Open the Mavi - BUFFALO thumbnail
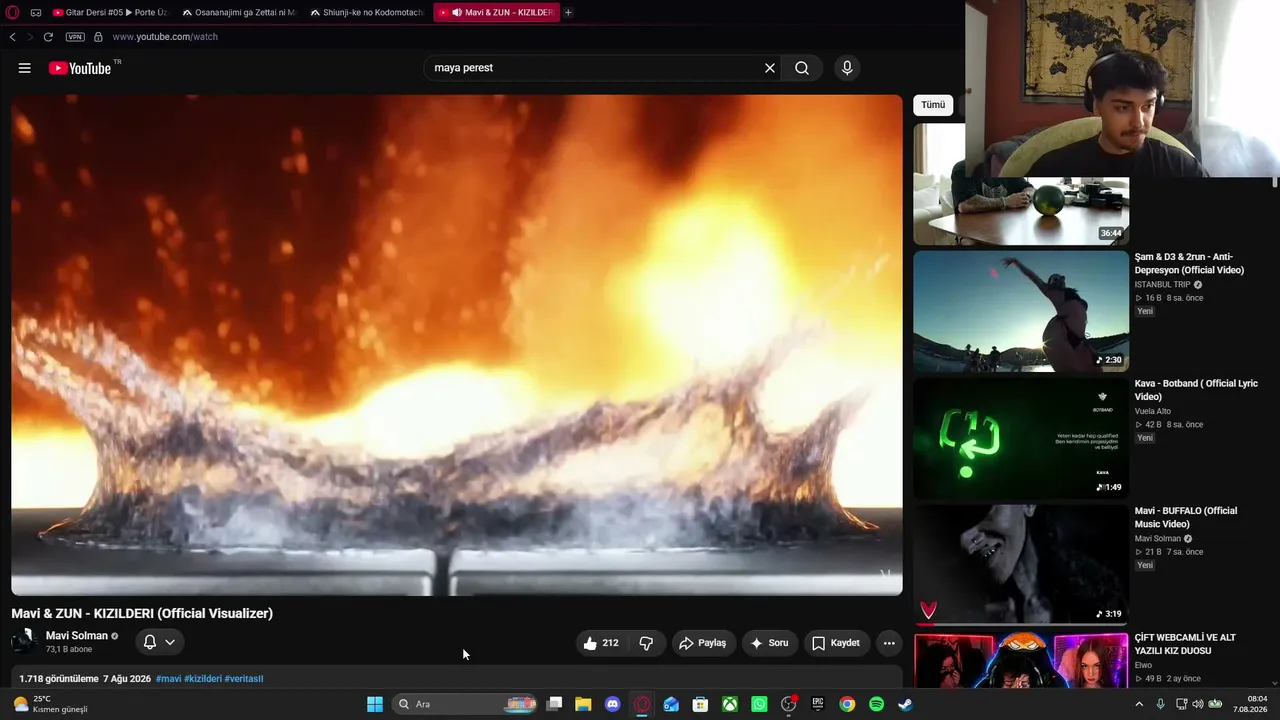 point(1021,565)
